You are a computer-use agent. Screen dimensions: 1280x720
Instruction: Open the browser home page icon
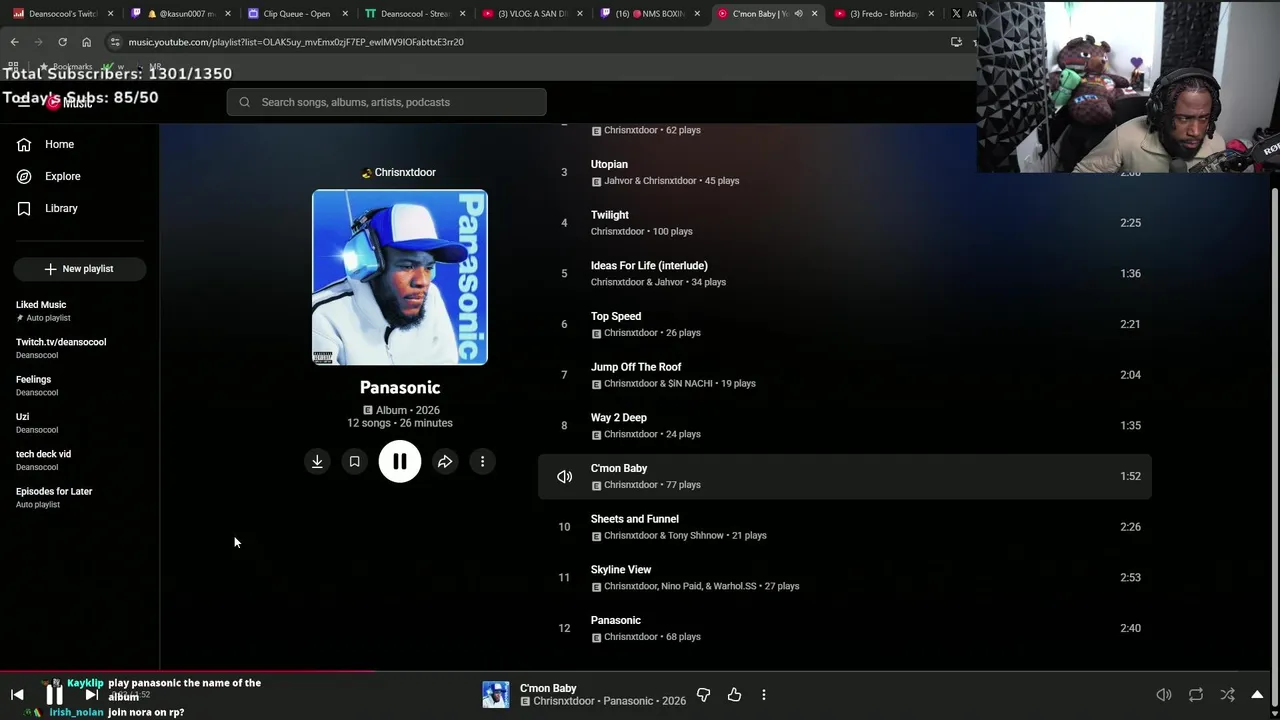click(x=86, y=42)
